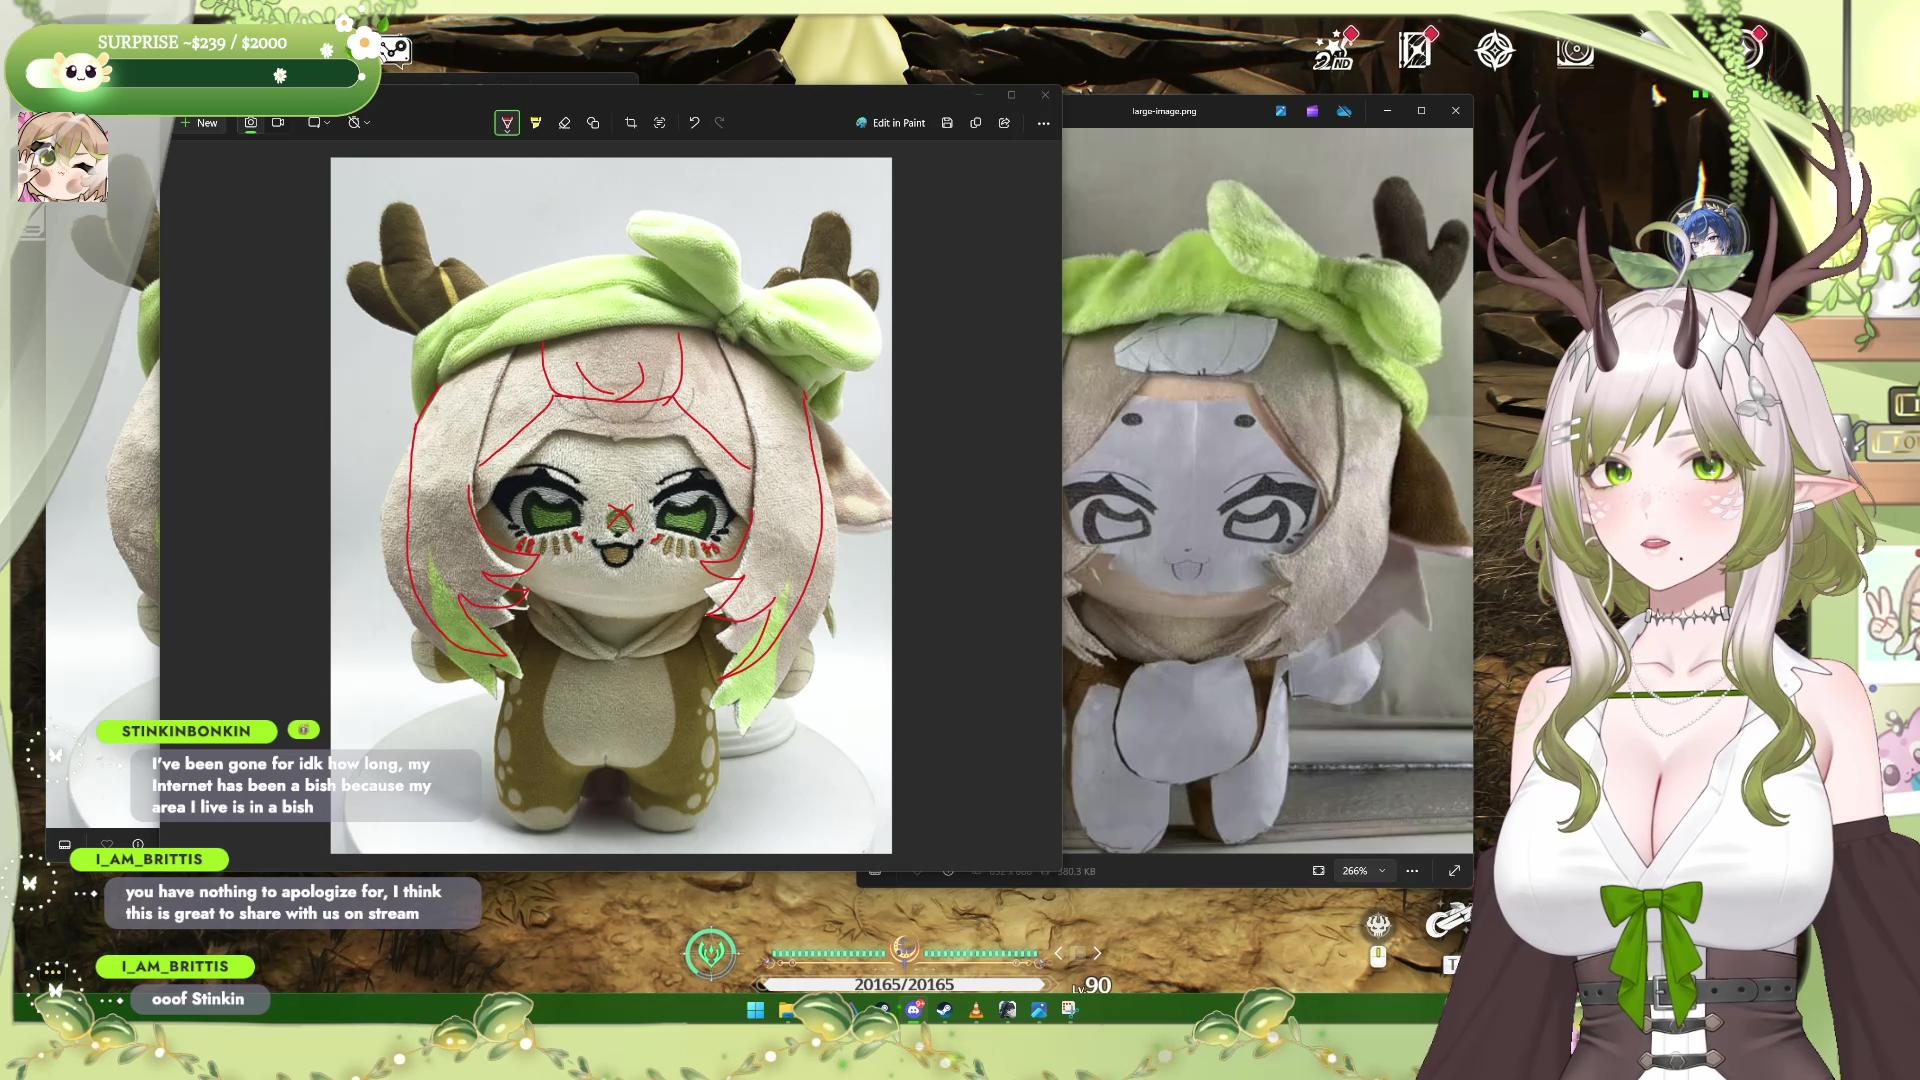Select the yellow Highlighter tool
Screen dimensions: 1920x1080
click(x=536, y=123)
